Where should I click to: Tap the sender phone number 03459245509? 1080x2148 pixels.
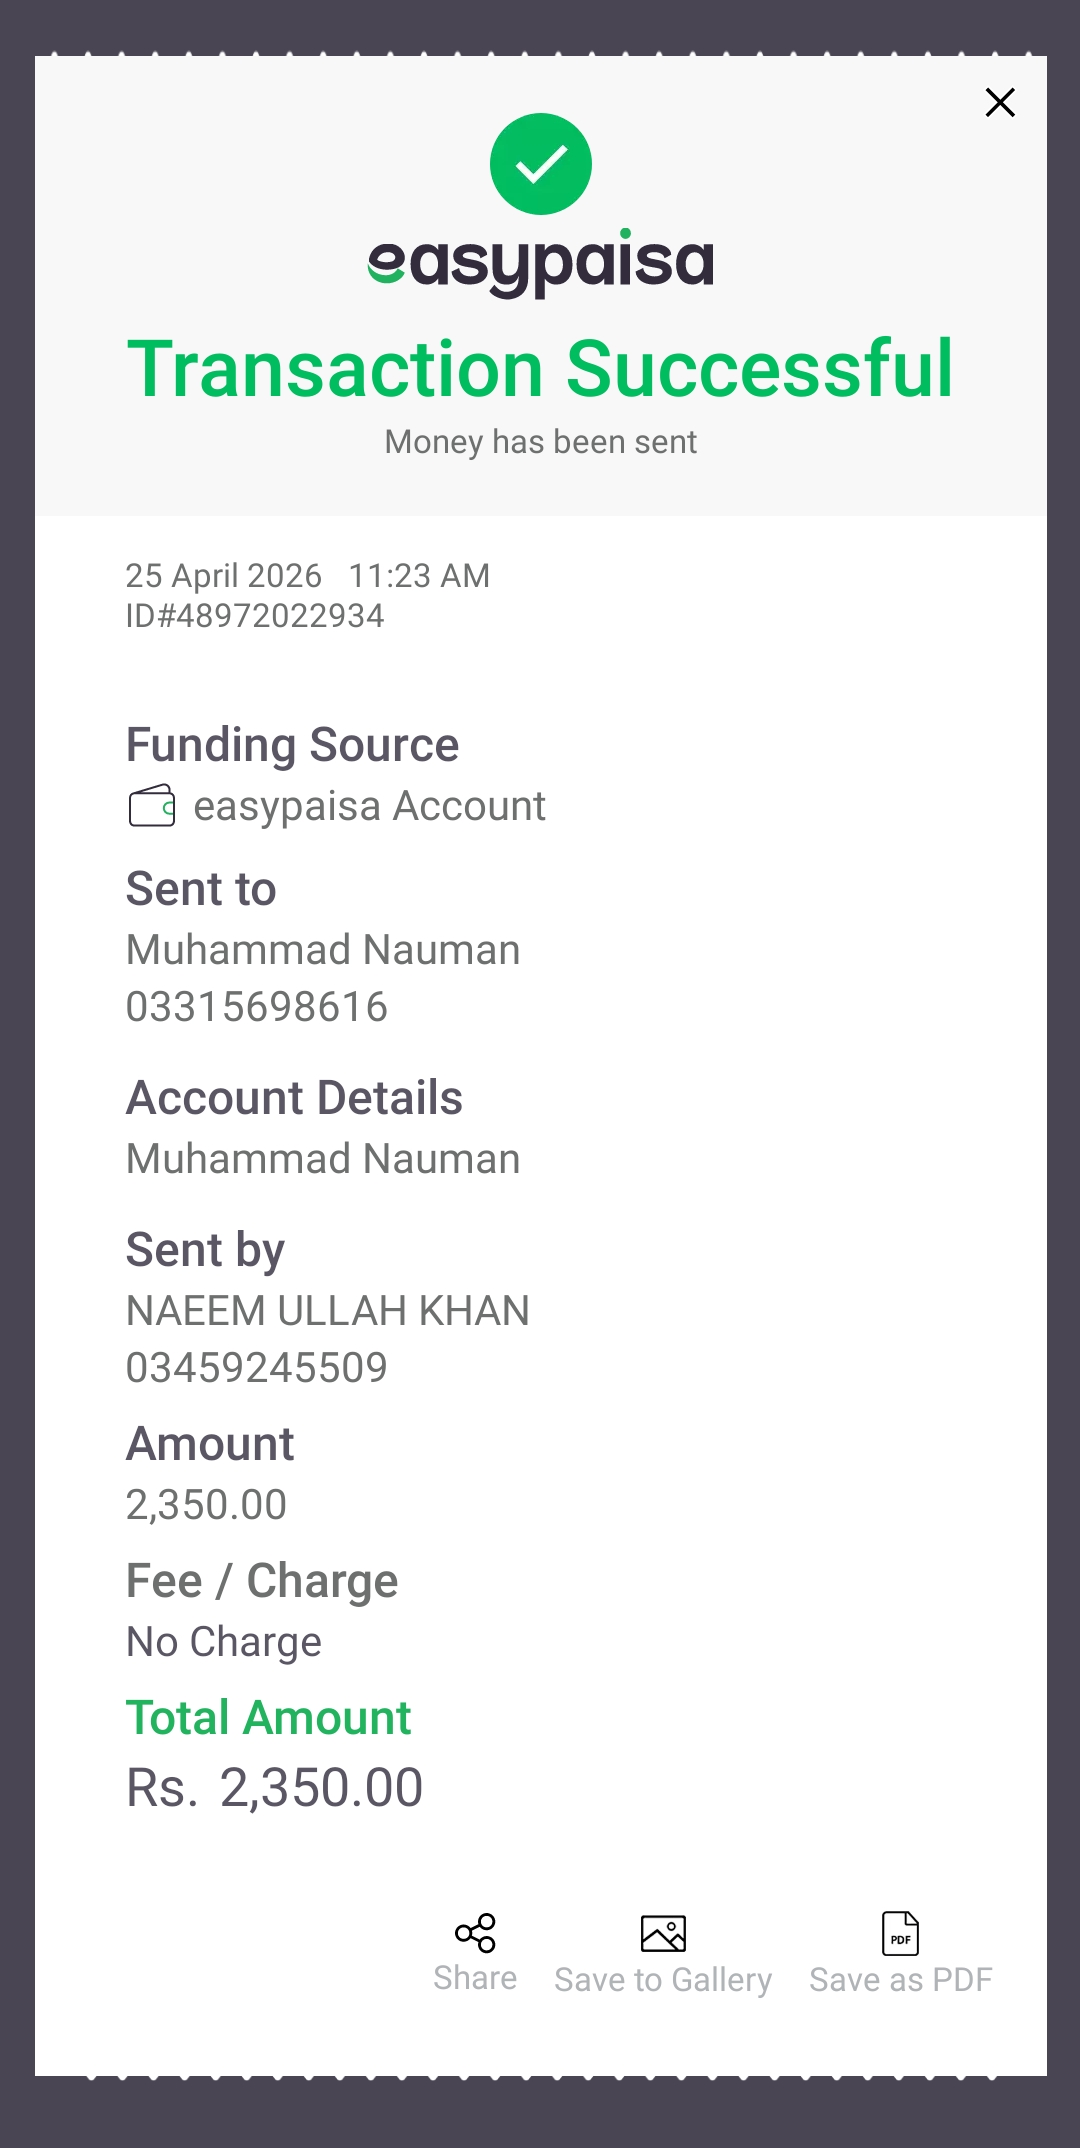tap(257, 1368)
